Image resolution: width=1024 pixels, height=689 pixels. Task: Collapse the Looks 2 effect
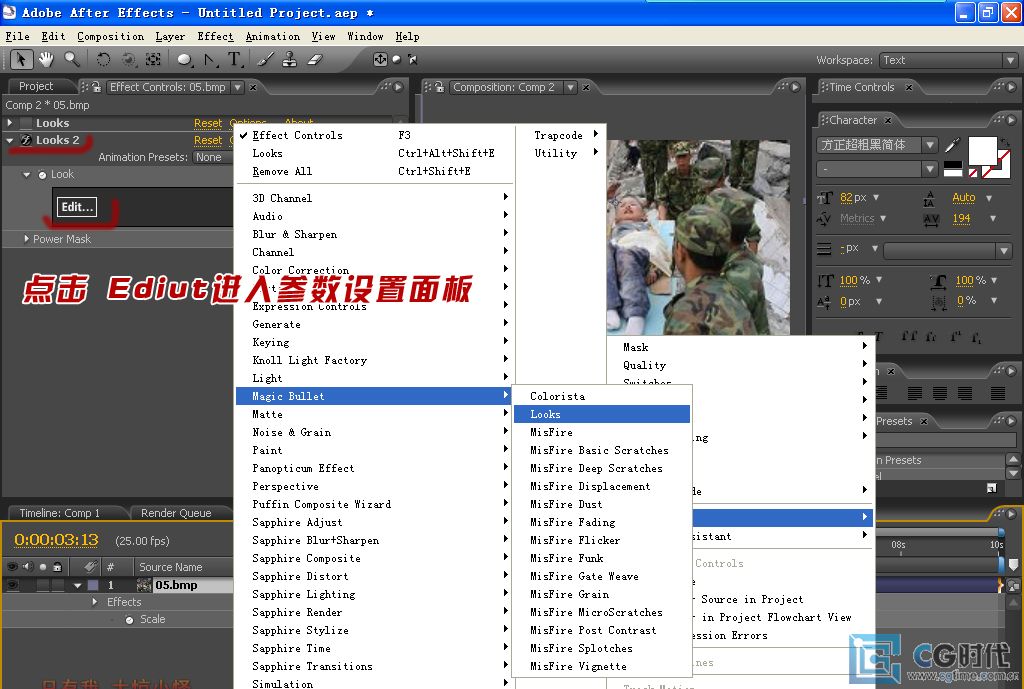(x=10, y=140)
